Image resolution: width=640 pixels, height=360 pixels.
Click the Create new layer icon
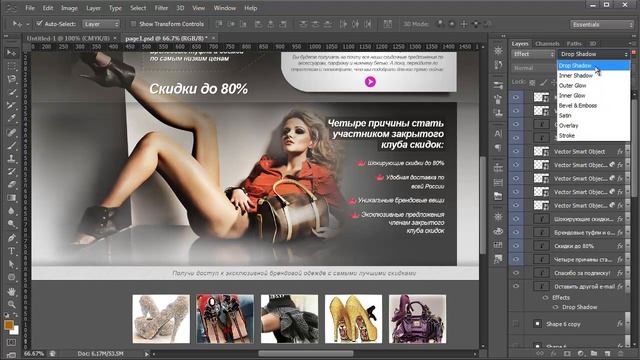click(607, 353)
